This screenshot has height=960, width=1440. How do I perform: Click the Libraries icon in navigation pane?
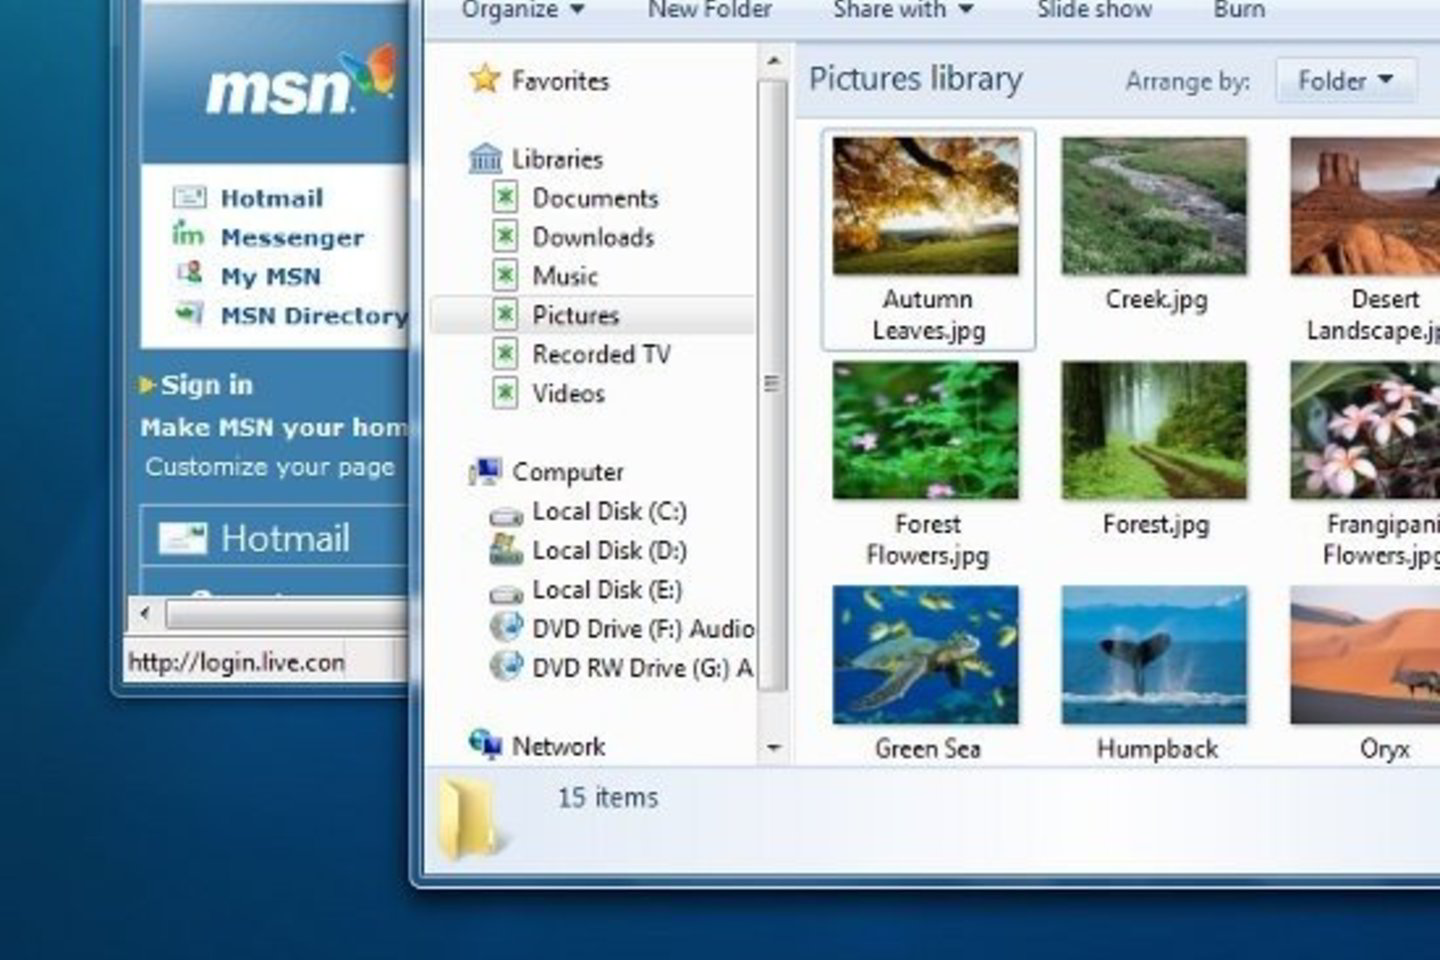tap(485, 158)
